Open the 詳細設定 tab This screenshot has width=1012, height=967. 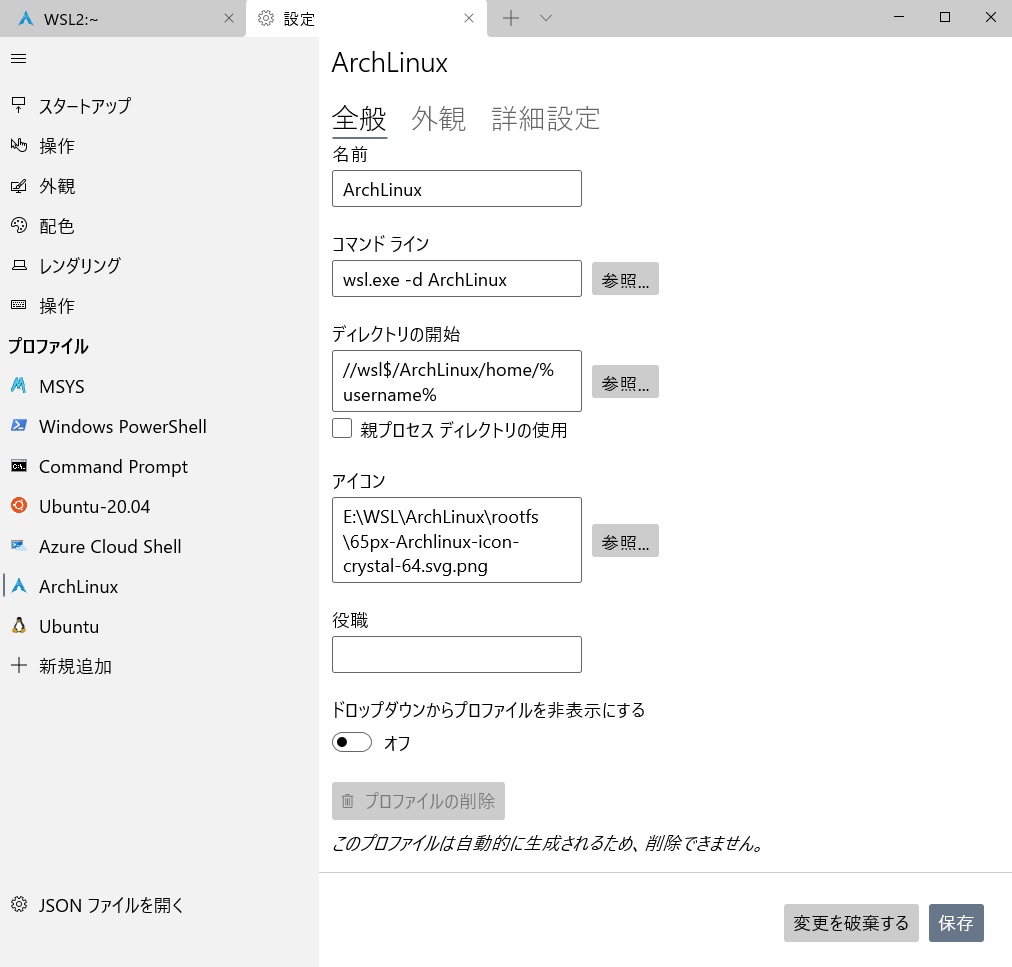[x=545, y=118]
